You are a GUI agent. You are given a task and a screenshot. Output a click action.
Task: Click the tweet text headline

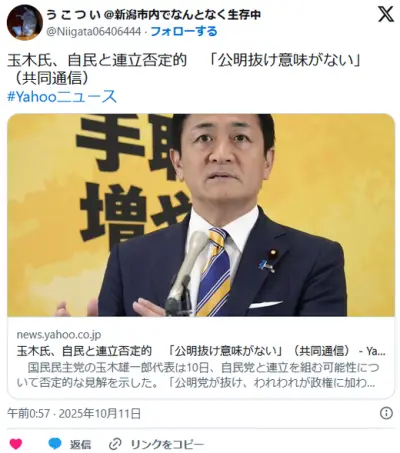[184, 60]
